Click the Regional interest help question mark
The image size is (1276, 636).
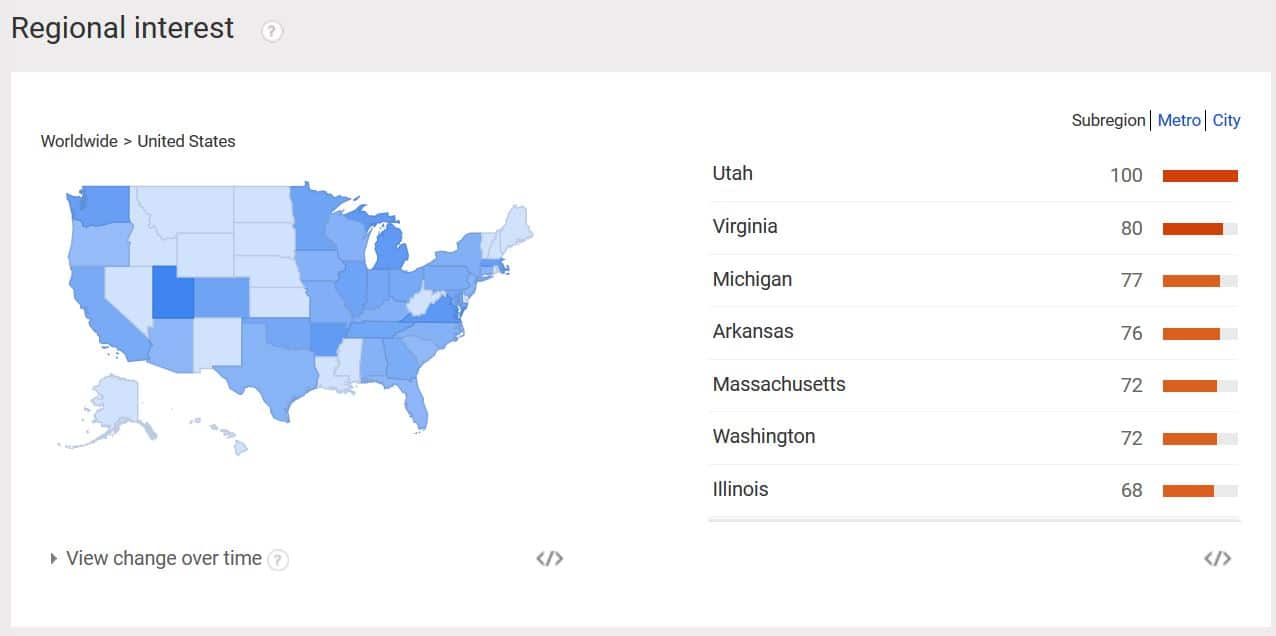click(x=272, y=31)
